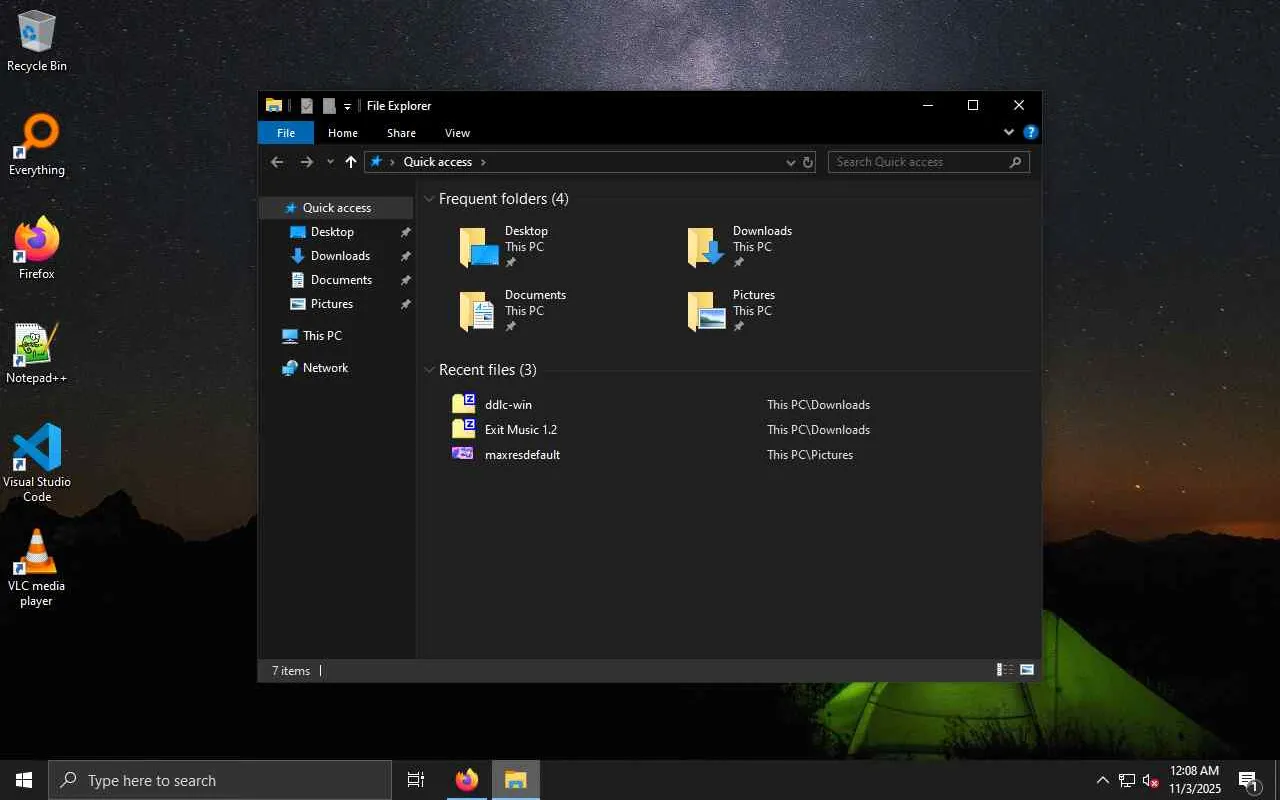Viewport: 1280px width, 800px height.
Task: Open the File Explorer Help icon
Action: tap(1031, 132)
